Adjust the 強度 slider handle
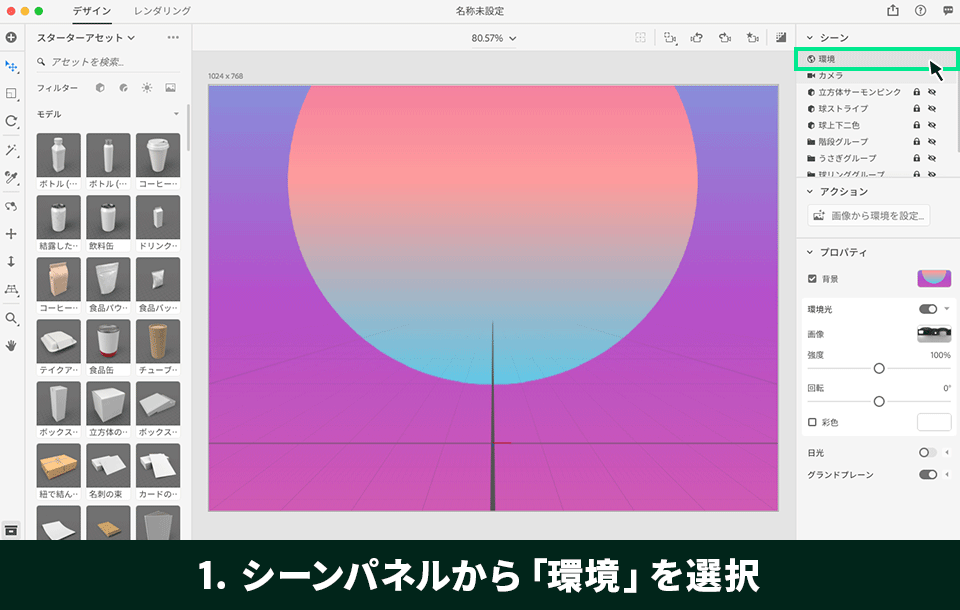This screenshot has width=960, height=610. click(x=879, y=369)
